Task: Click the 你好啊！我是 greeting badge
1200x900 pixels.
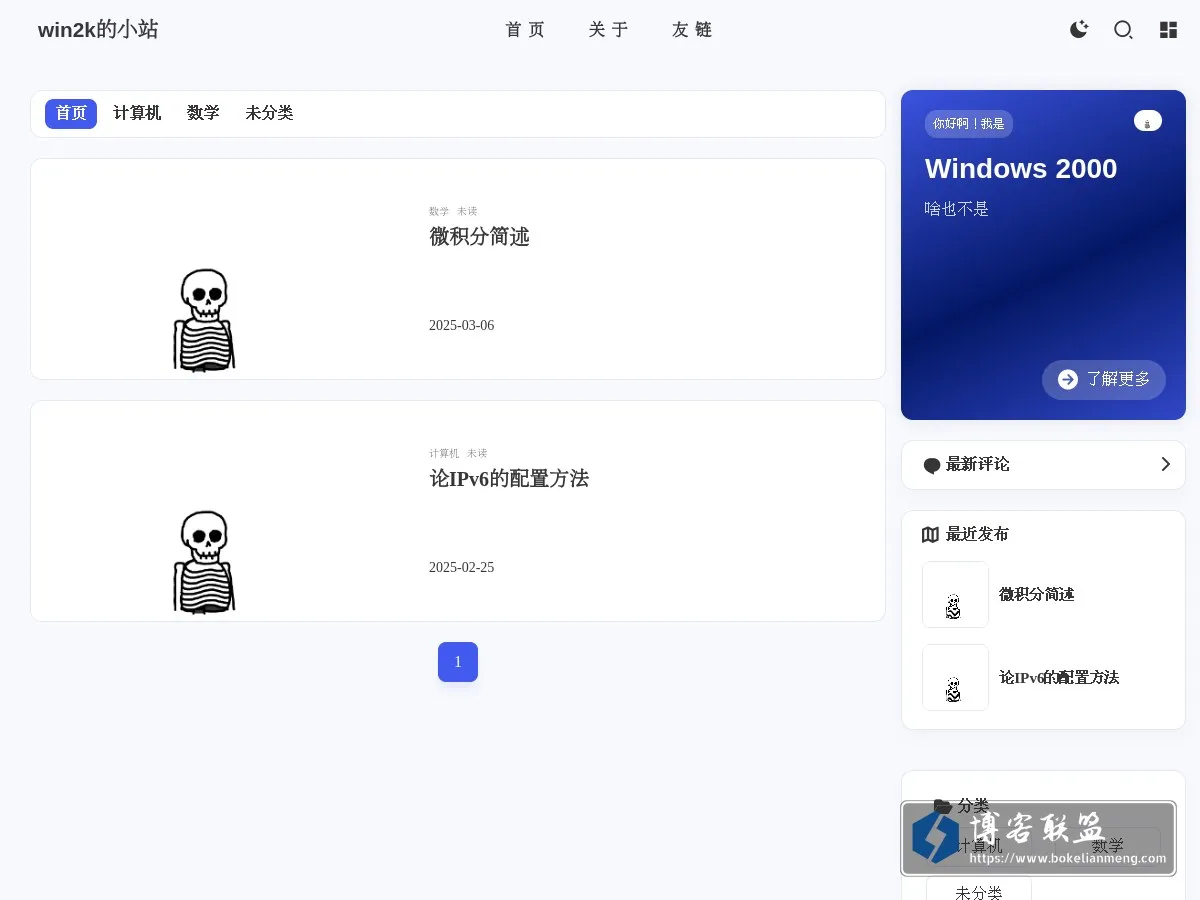Action: click(969, 124)
